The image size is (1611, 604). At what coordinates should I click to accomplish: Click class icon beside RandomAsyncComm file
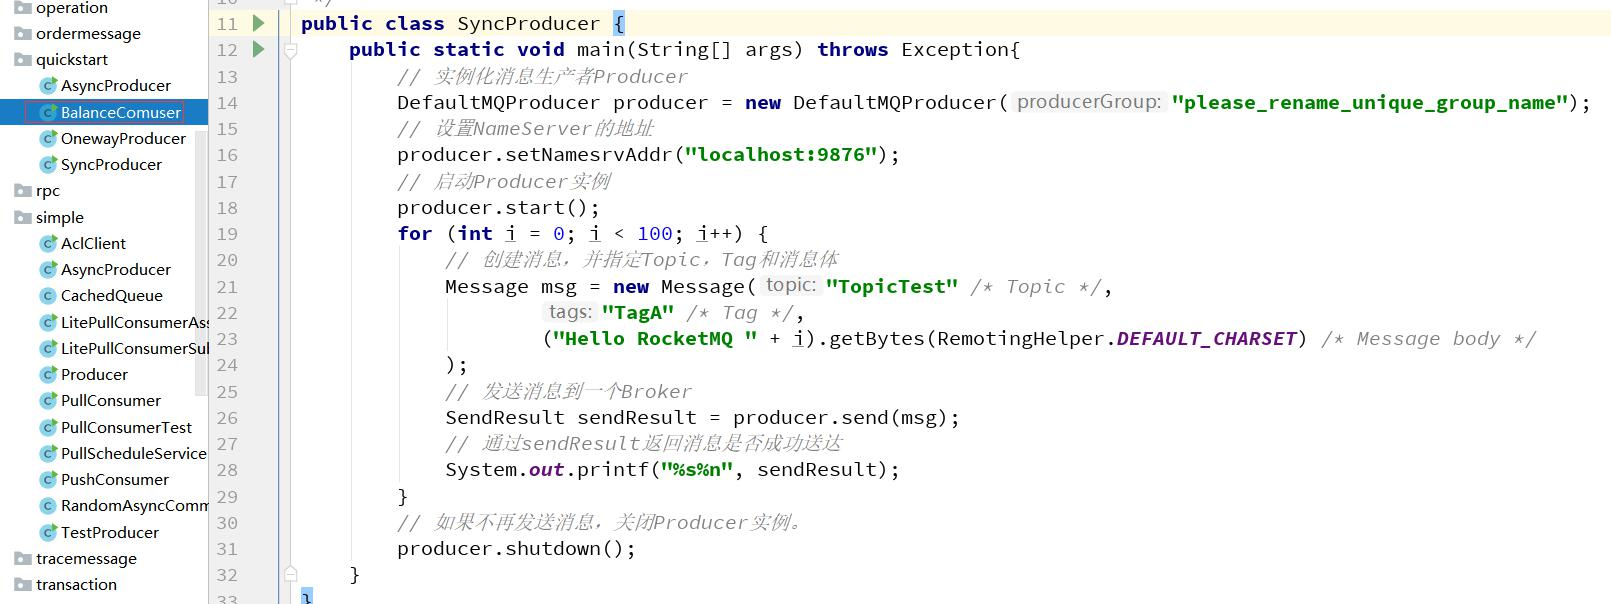coord(47,506)
